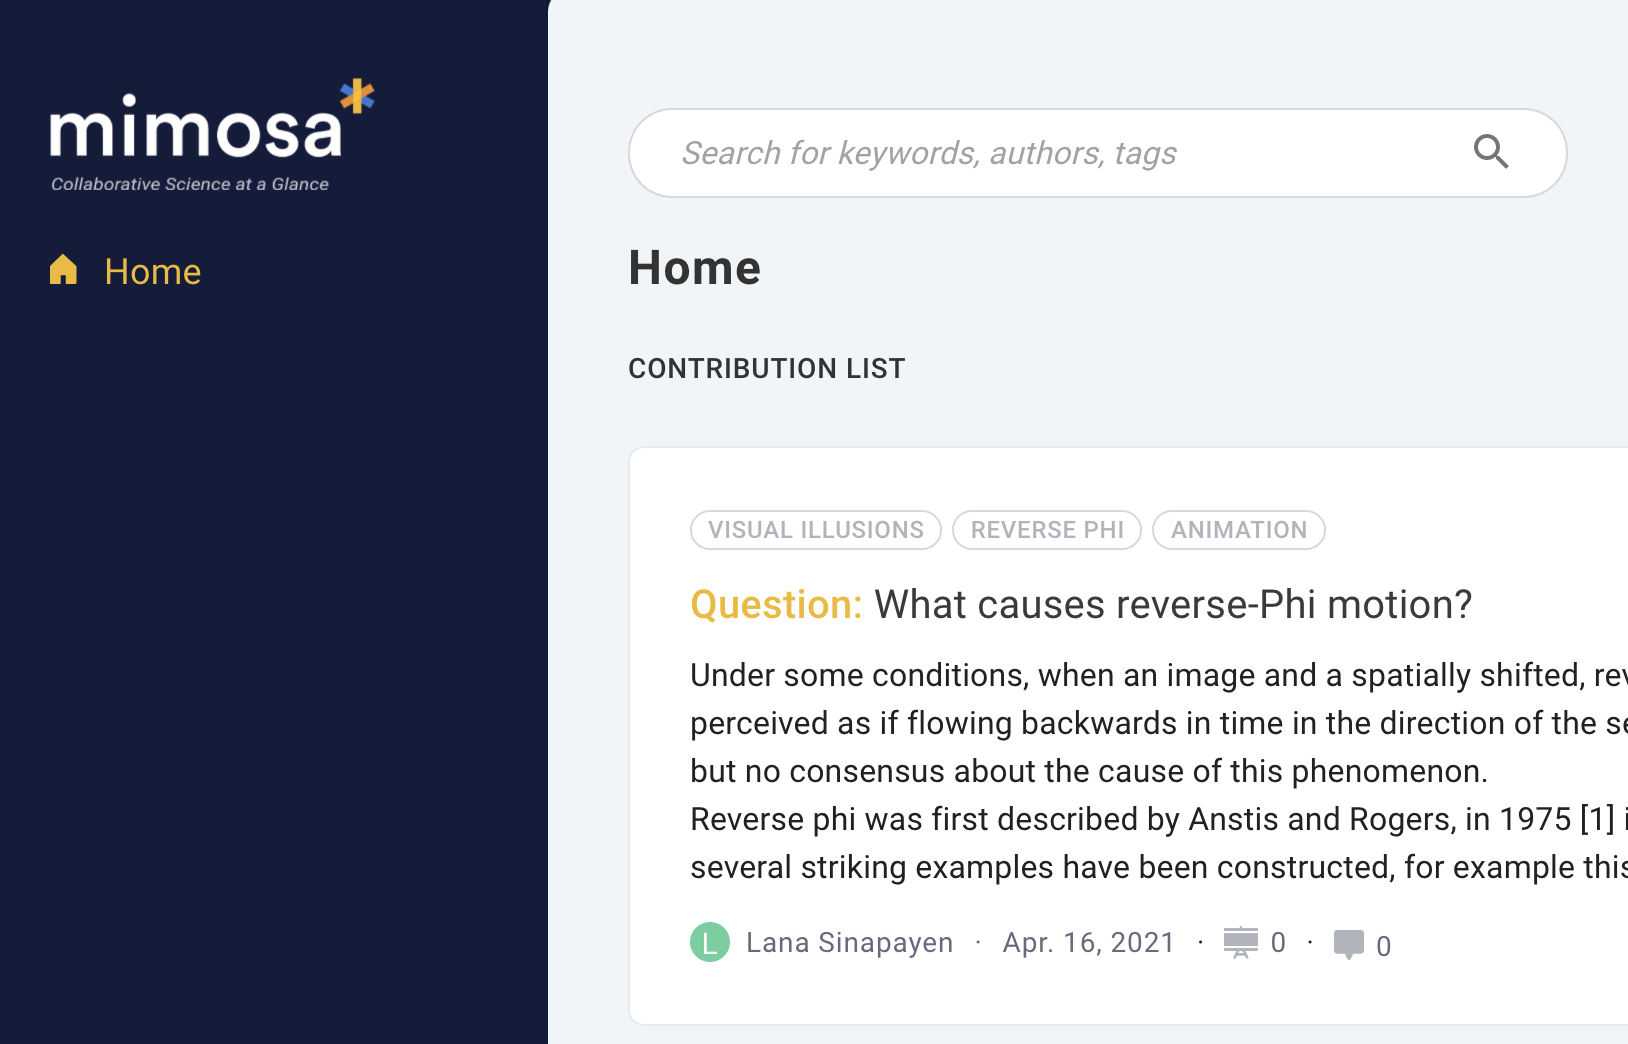Click inside the keyword search field

pos(1000,152)
